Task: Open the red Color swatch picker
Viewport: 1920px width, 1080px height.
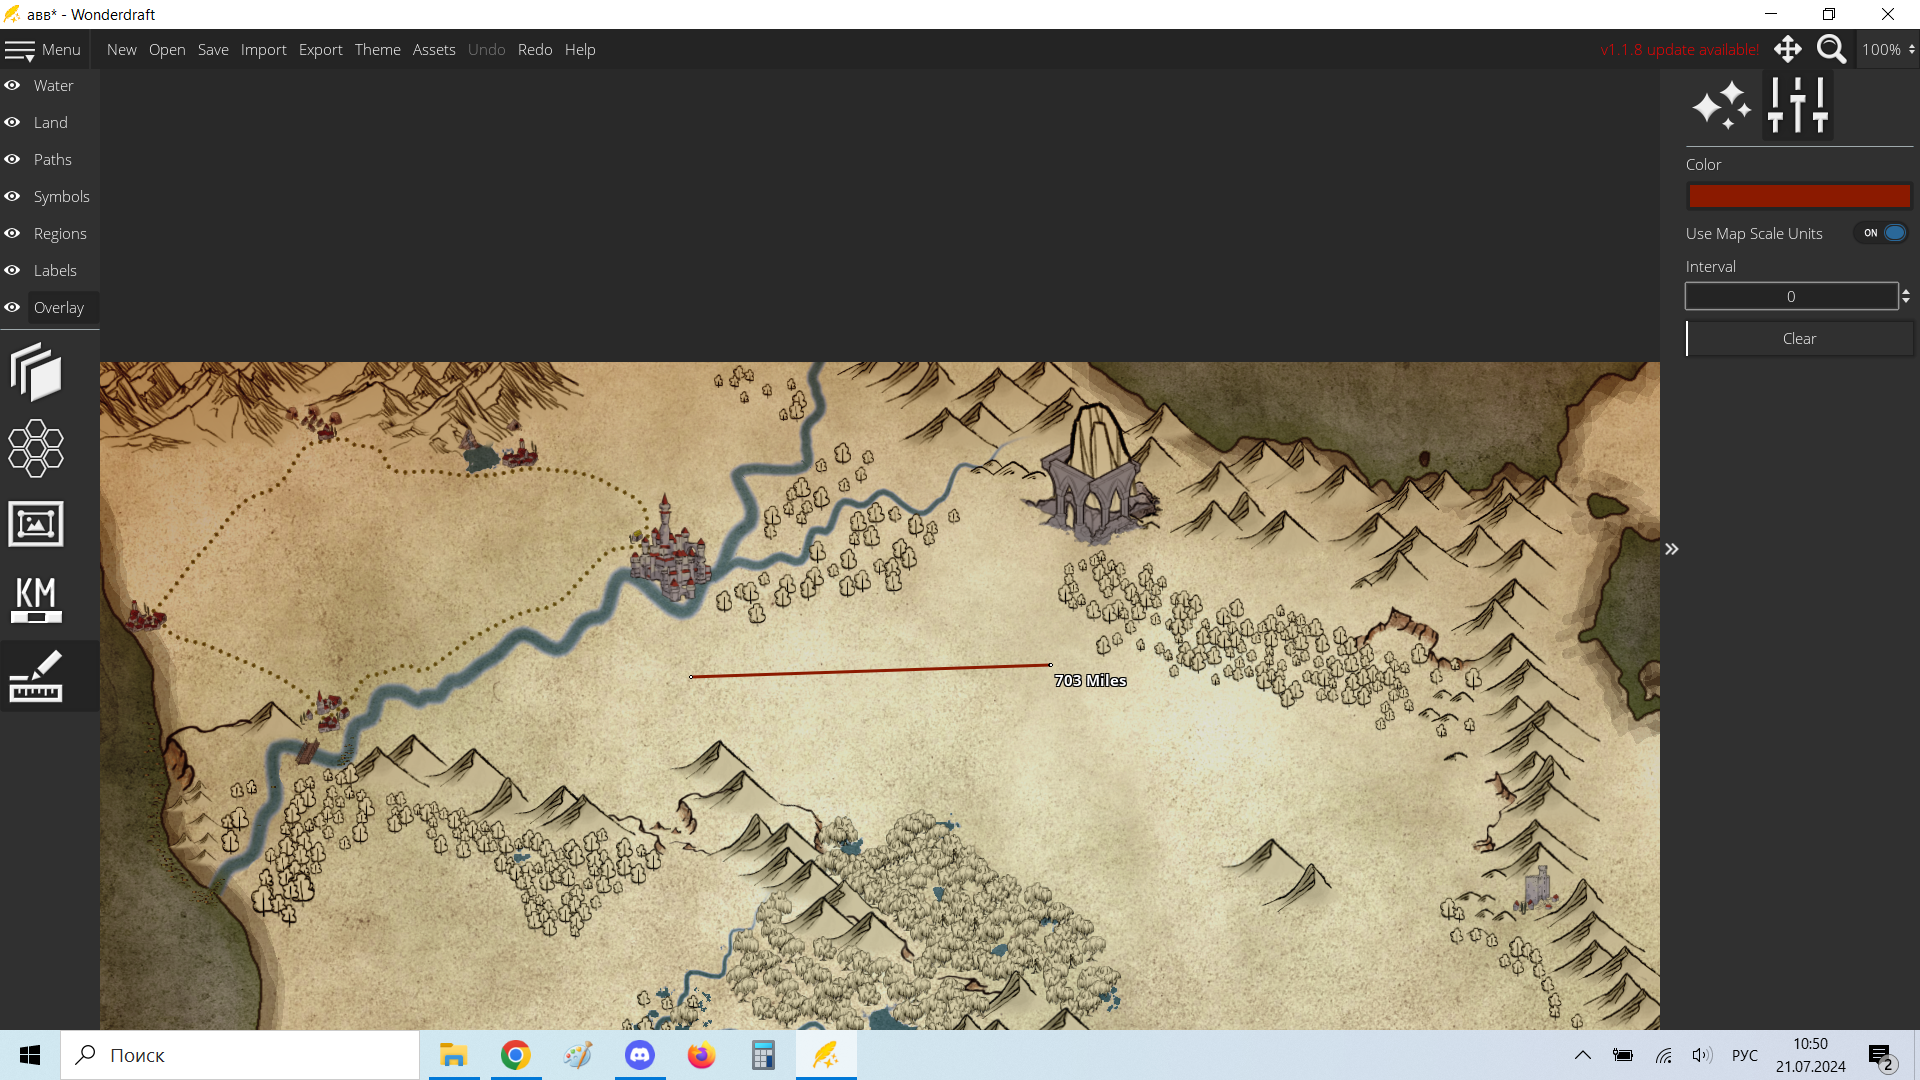Action: coord(1798,197)
